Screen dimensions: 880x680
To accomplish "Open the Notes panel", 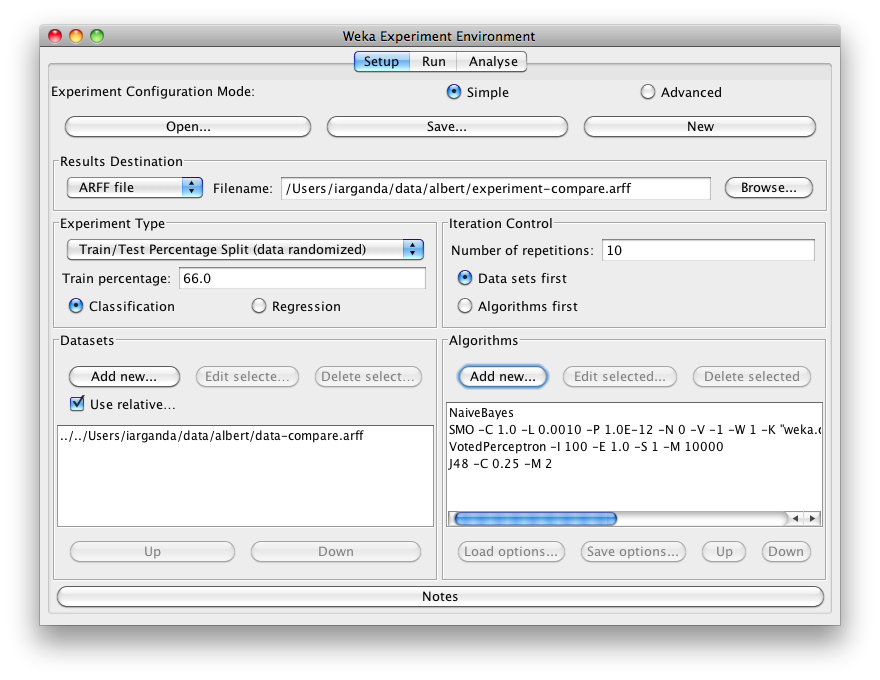I will (x=440, y=596).
